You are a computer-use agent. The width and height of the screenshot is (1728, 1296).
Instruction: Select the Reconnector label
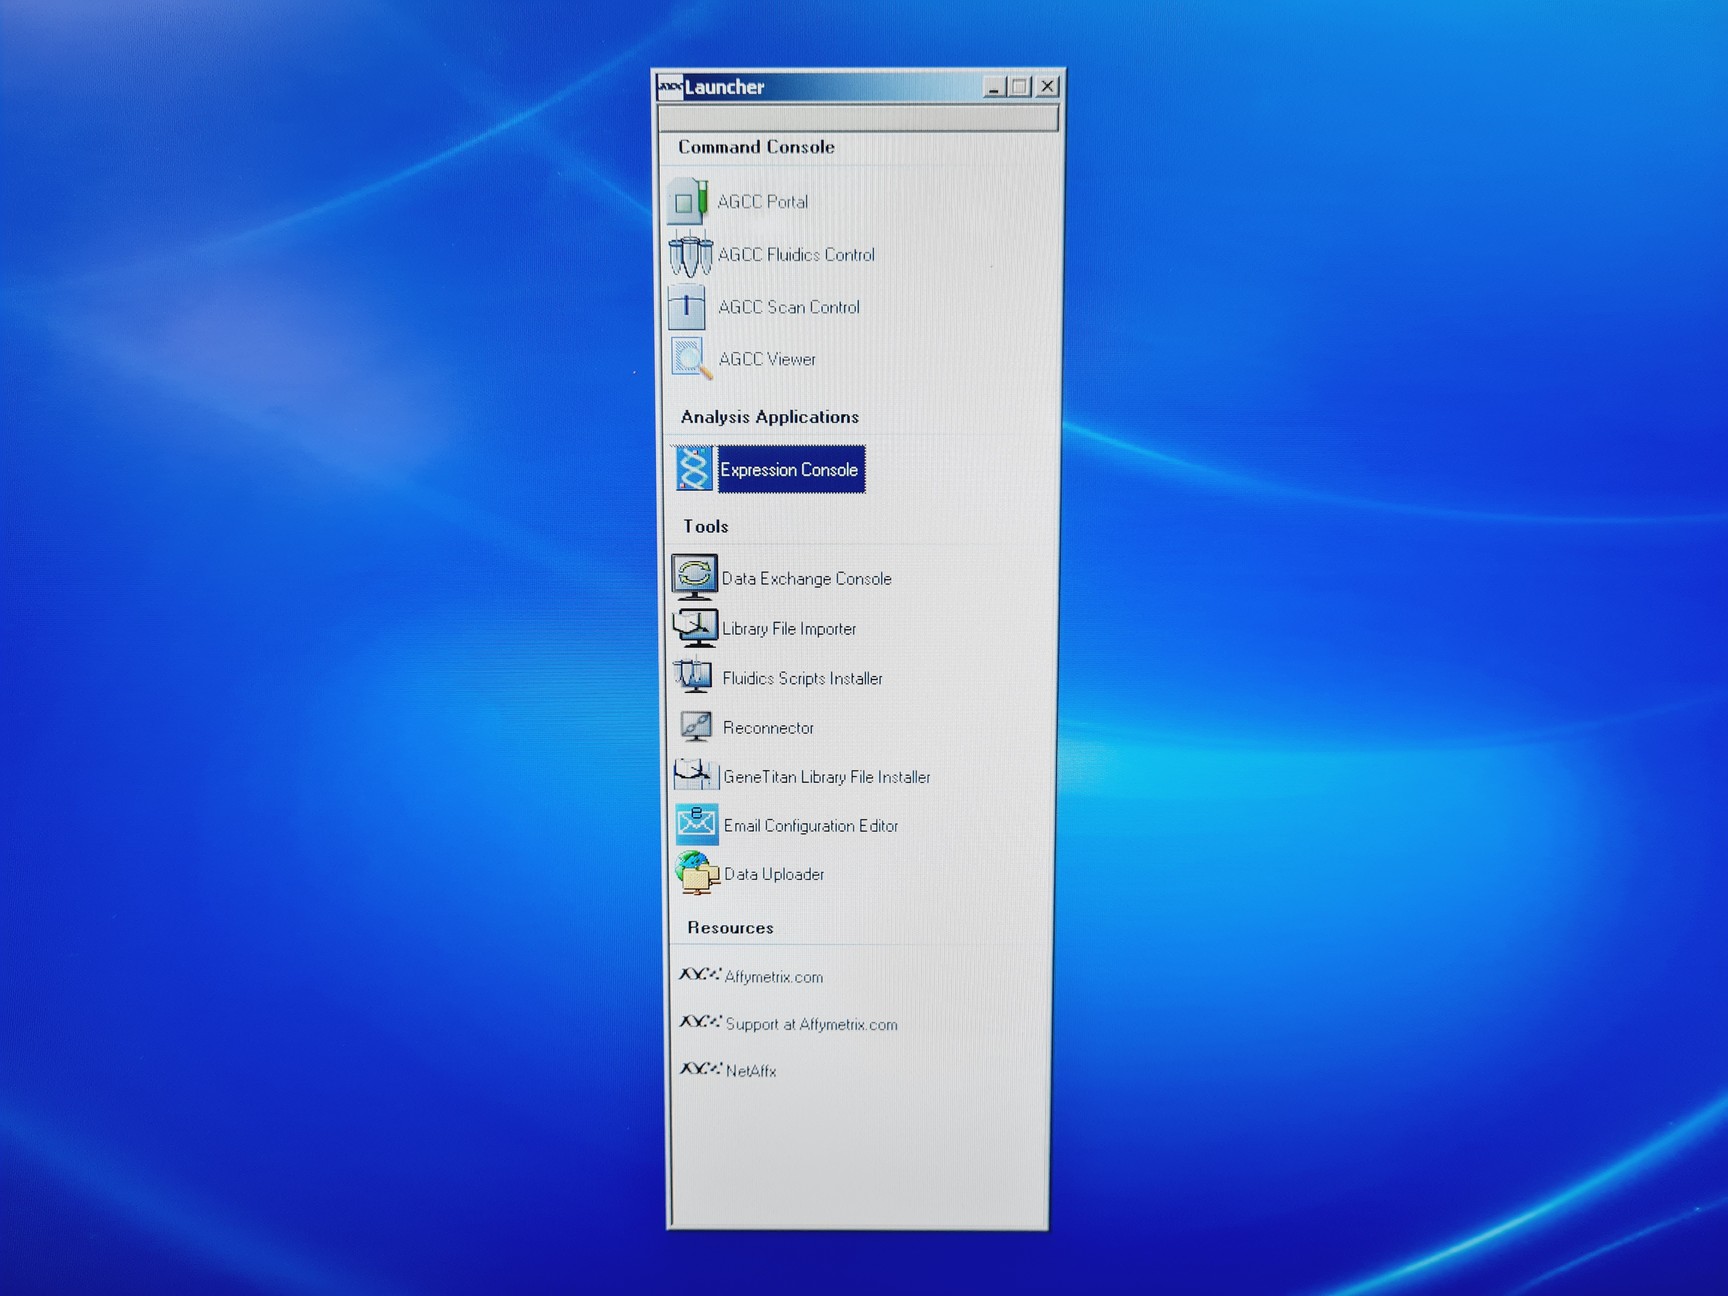(x=768, y=728)
